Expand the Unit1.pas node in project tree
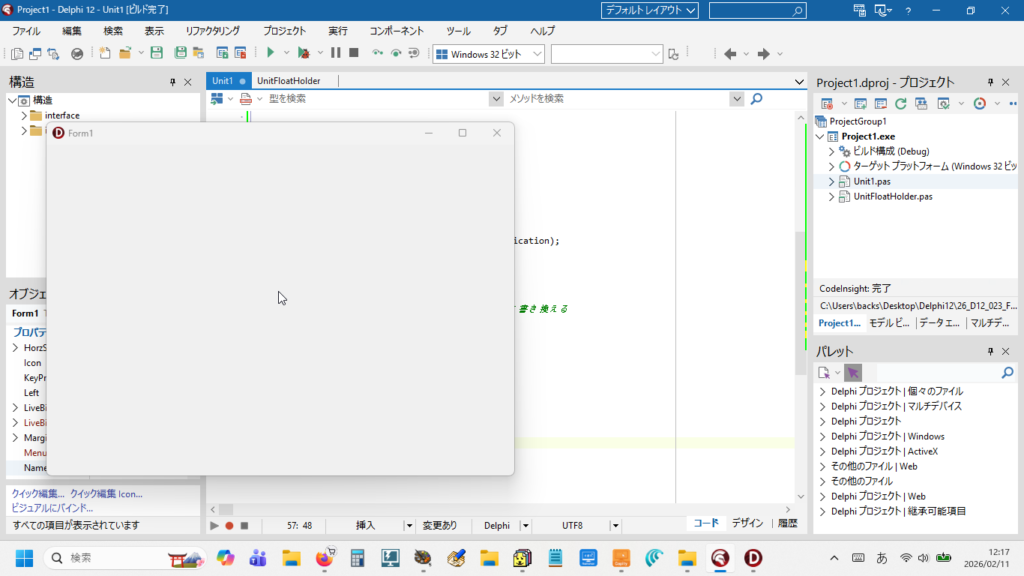Screen dimensions: 1024x576 click(x=831, y=181)
